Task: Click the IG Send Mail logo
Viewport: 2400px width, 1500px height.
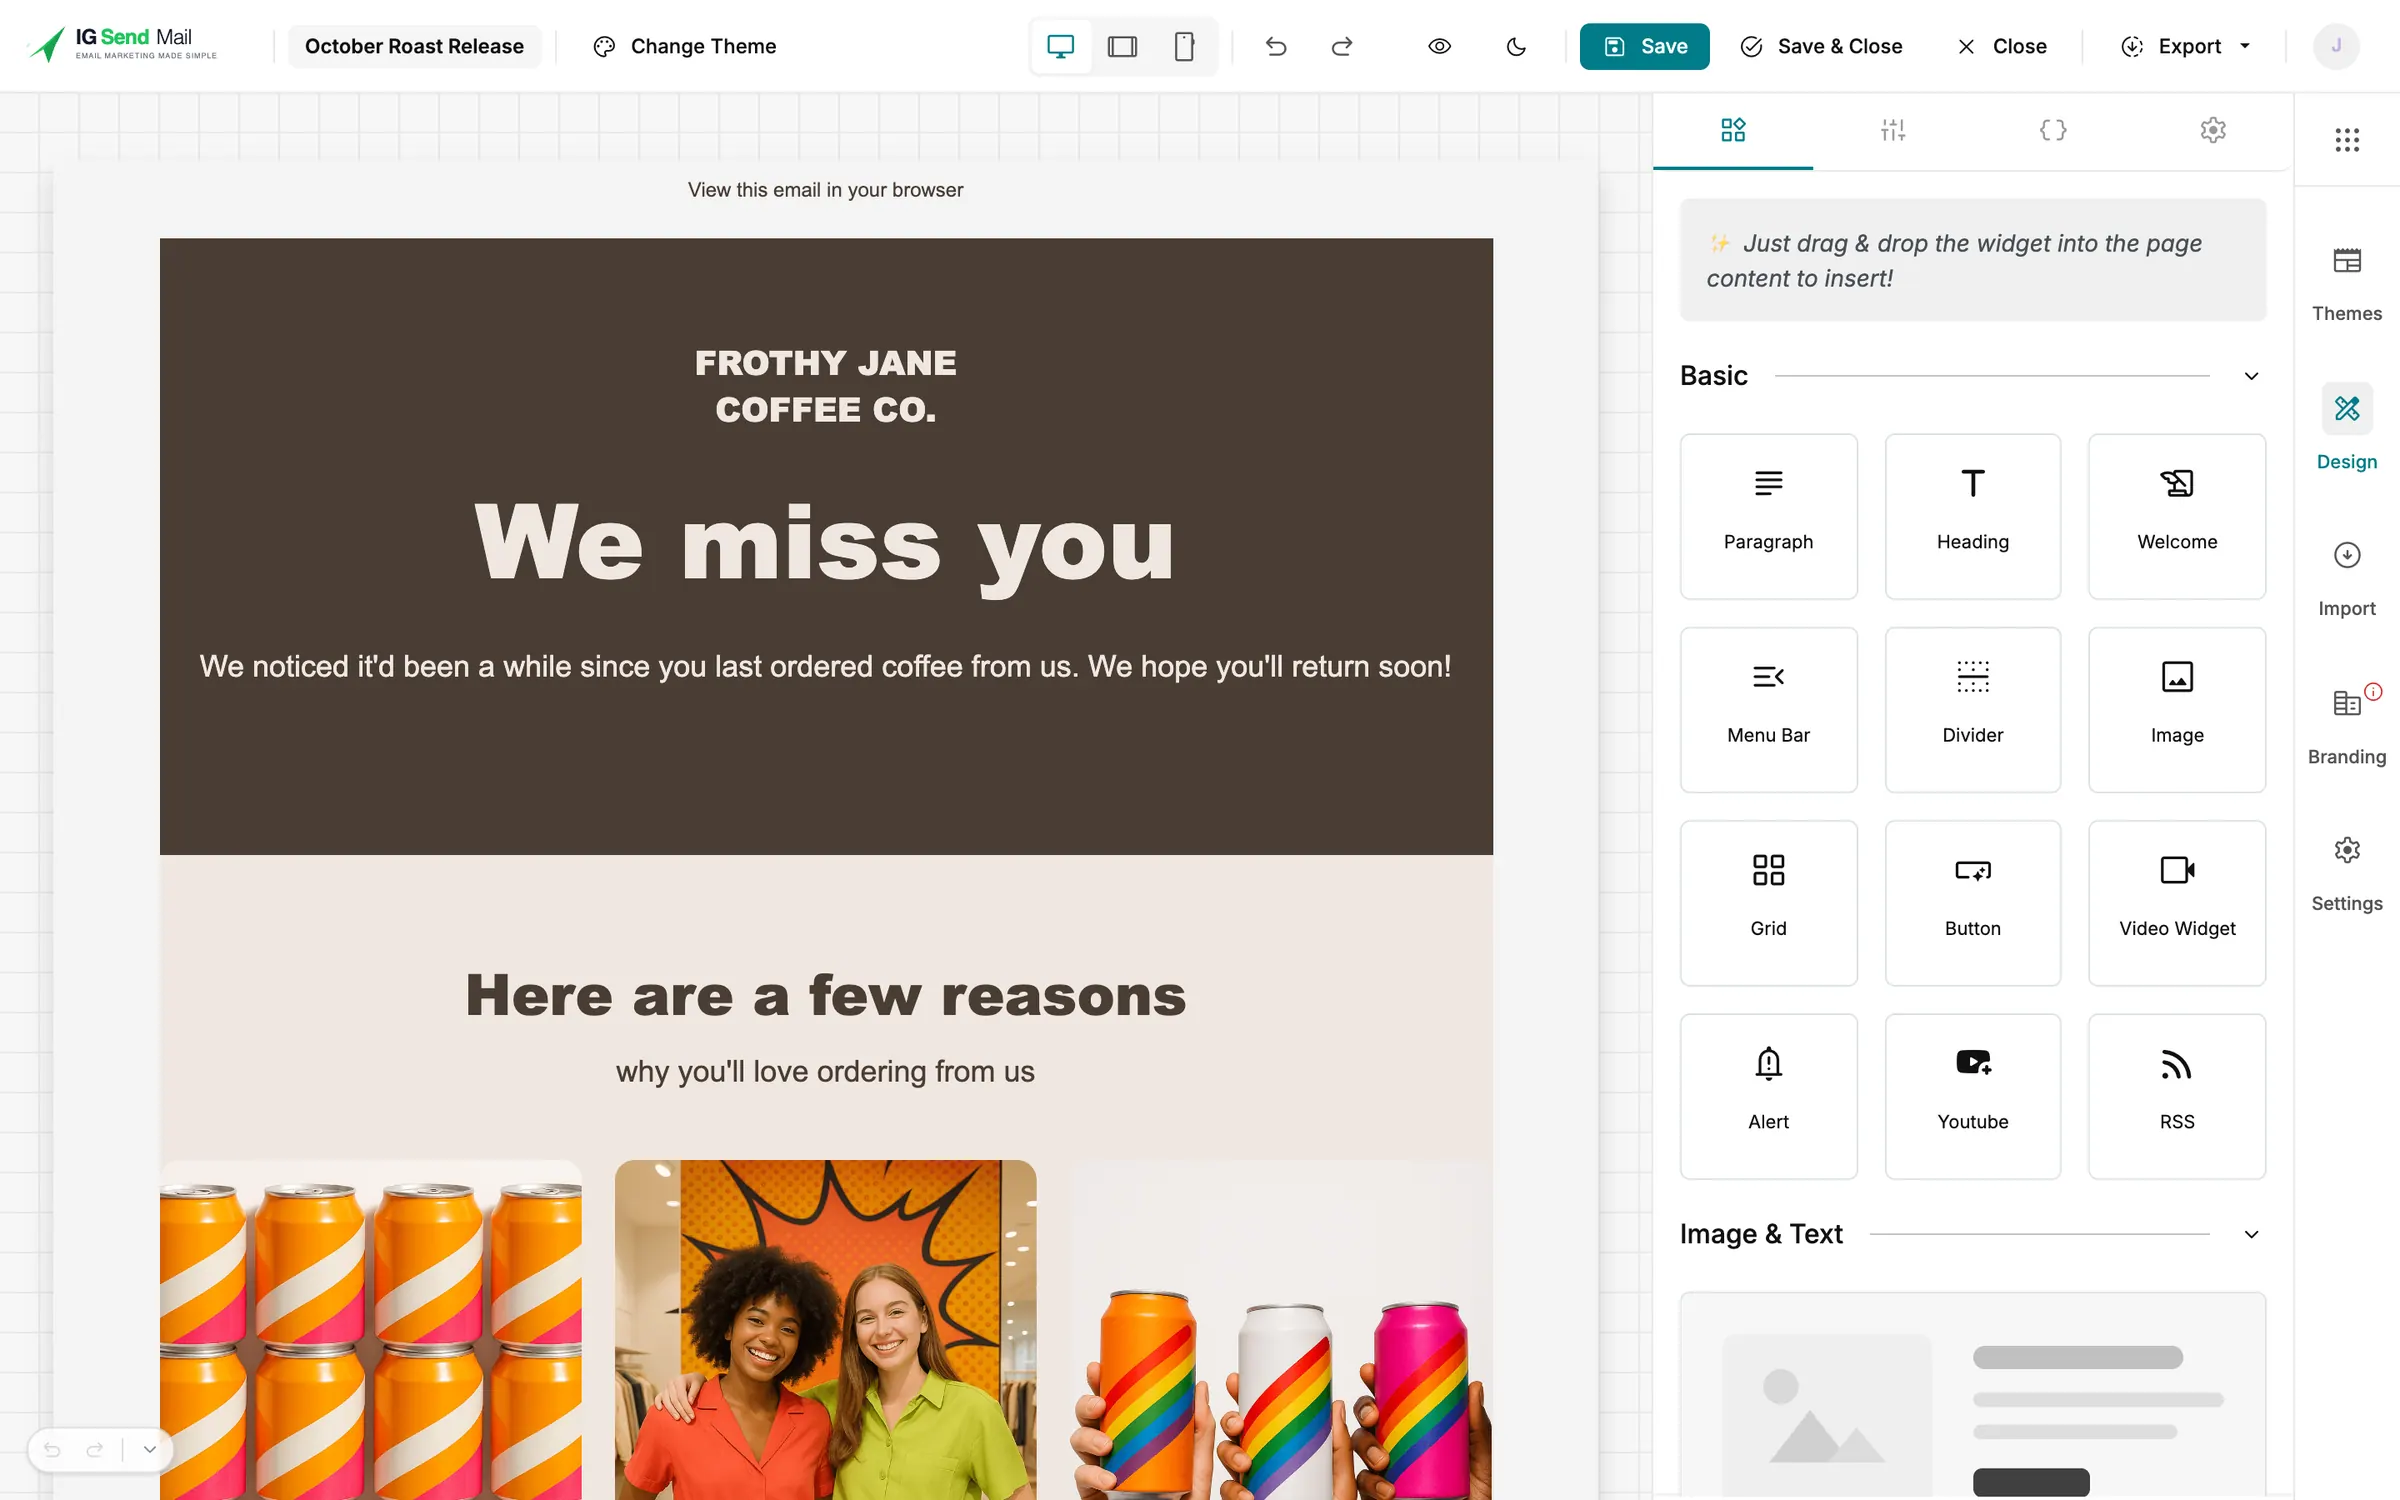Action: [x=122, y=44]
